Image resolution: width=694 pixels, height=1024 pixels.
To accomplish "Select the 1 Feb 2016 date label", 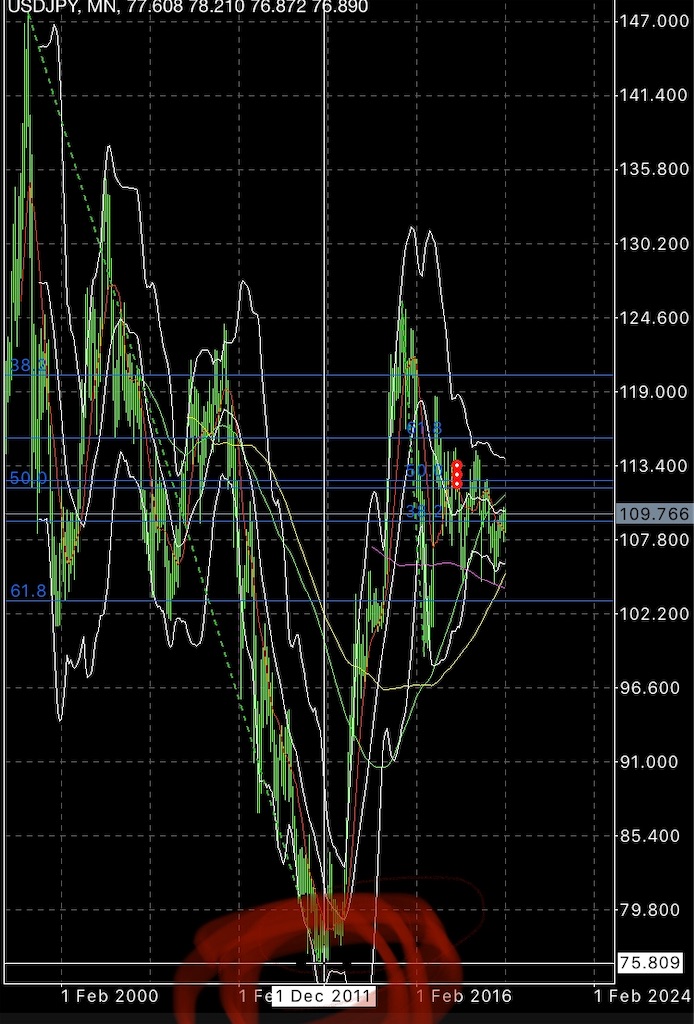I will point(464,996).
